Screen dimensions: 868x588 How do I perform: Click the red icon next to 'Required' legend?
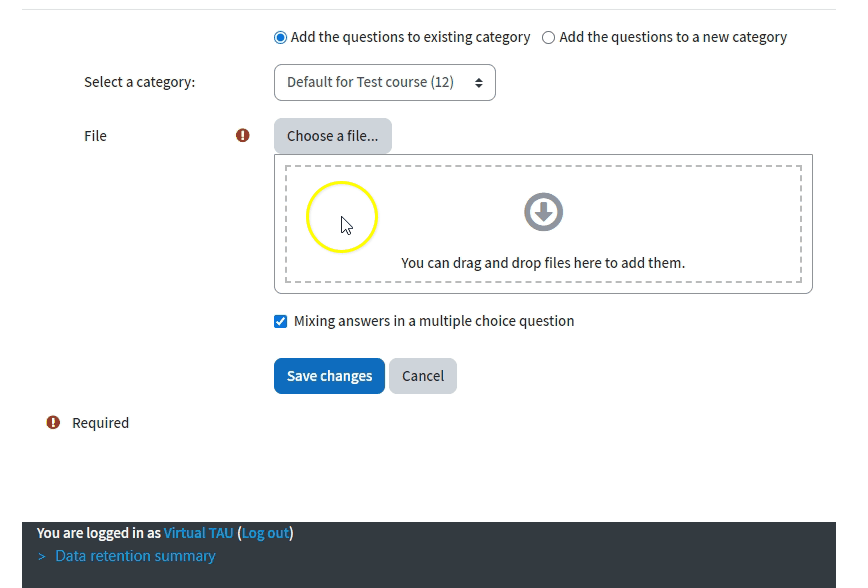point(54,423)
